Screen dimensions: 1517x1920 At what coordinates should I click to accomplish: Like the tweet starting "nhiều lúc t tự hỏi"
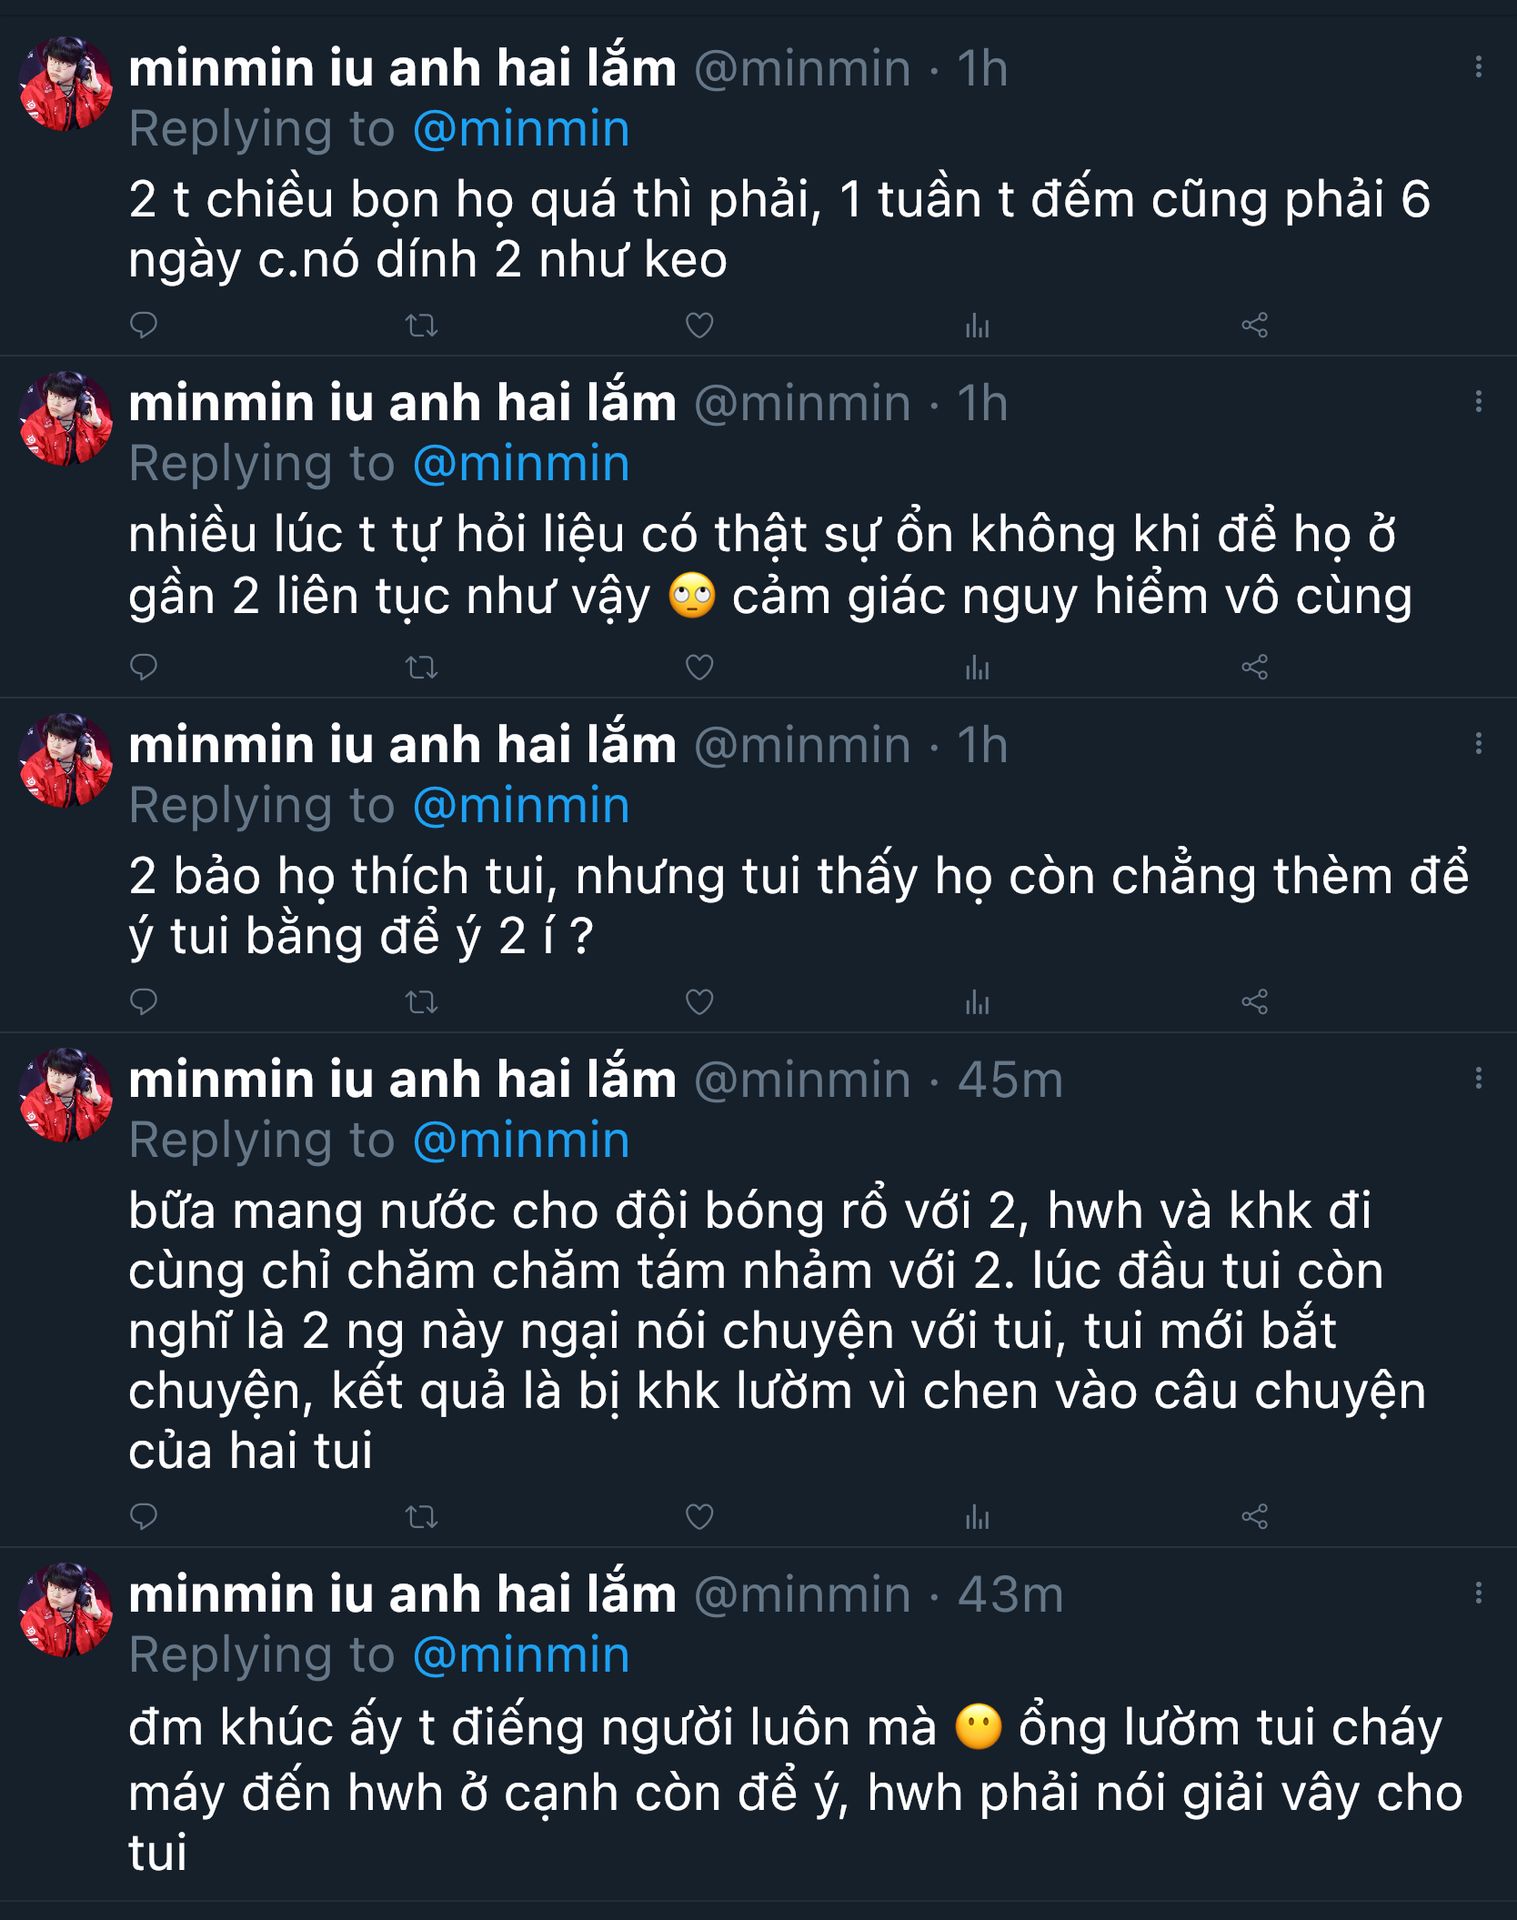point(699,667)
